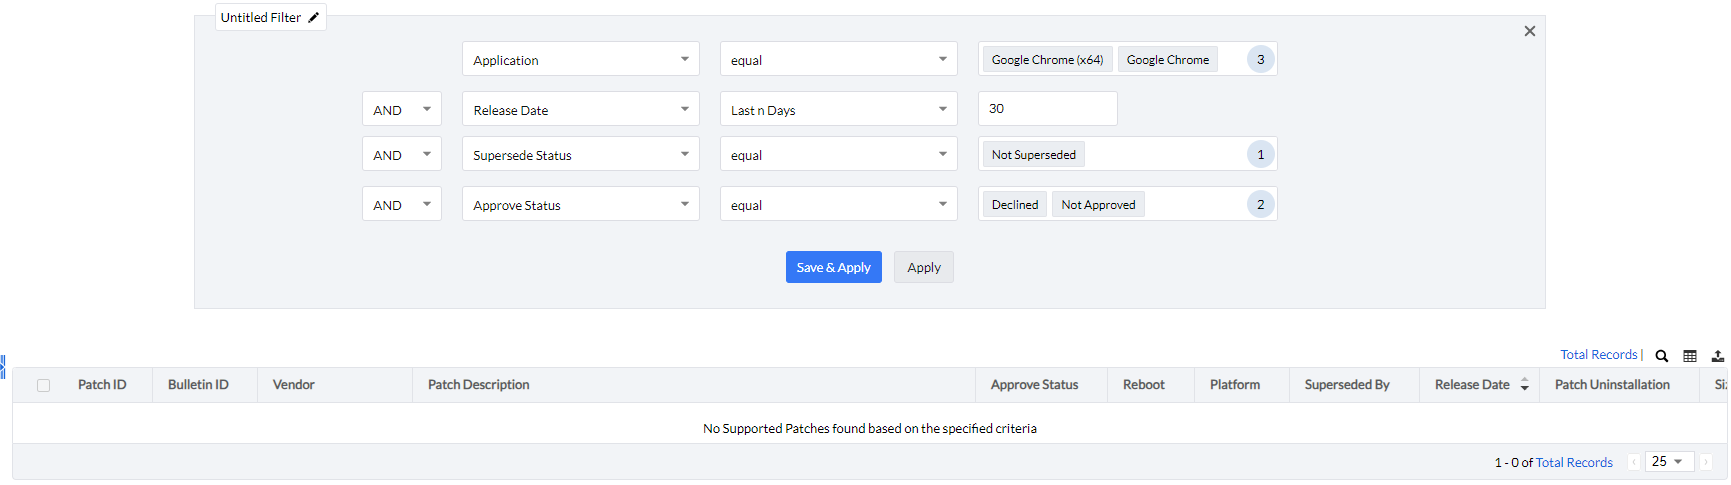The image size is (1731, 485).
Task: Click the number of days input showing 30
Action: [1047, 109]
